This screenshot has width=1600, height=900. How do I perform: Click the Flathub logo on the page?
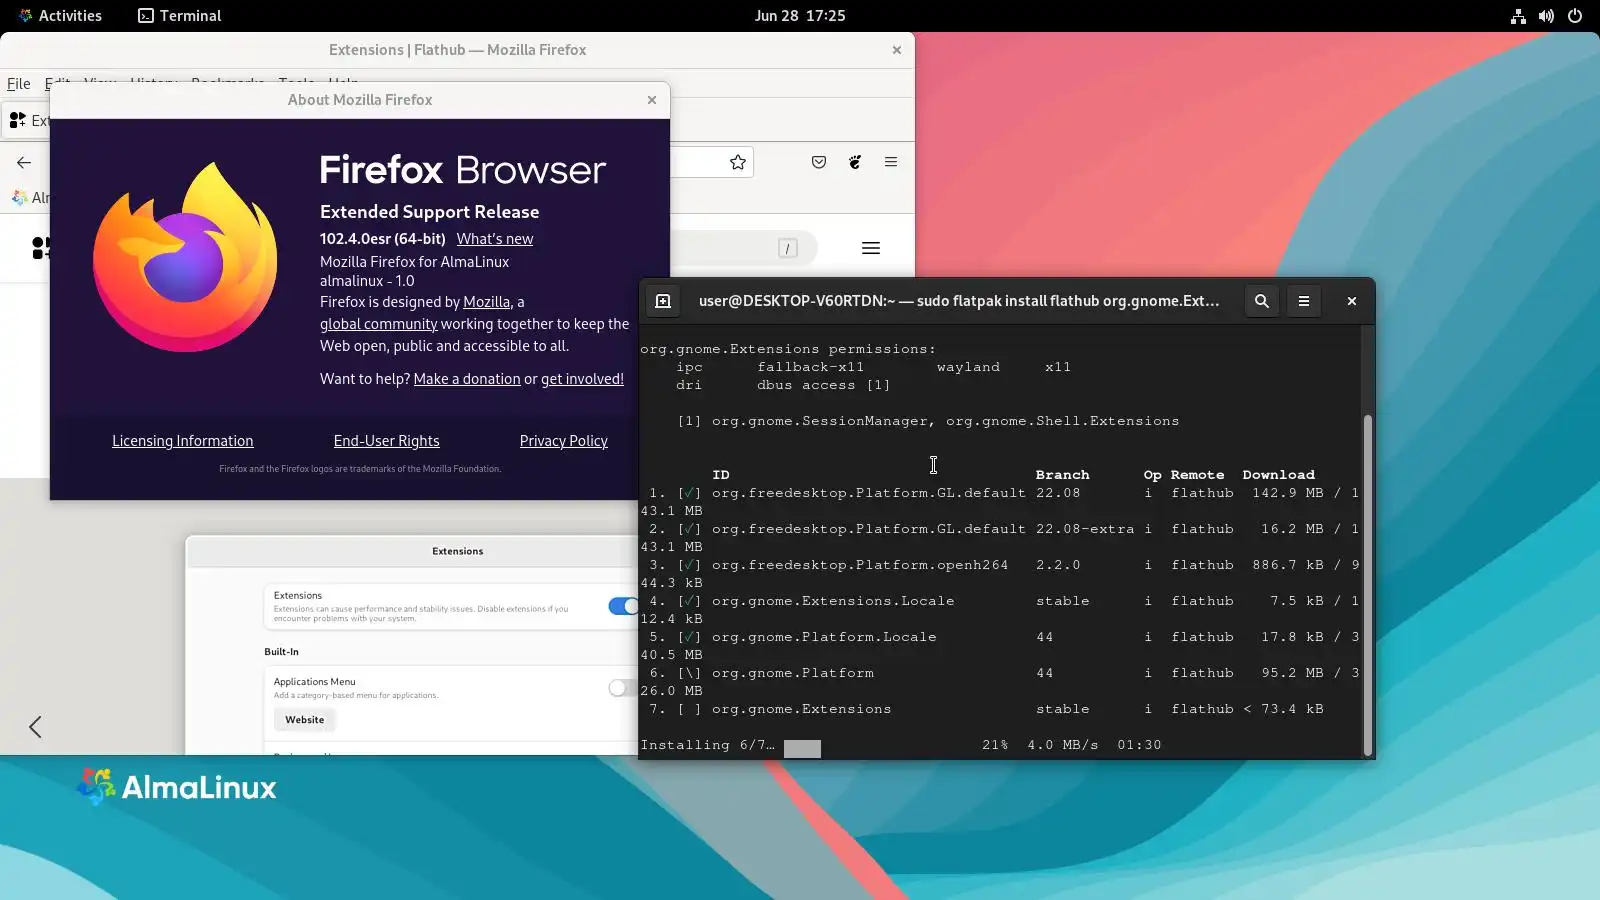click(x=40, y=248)
